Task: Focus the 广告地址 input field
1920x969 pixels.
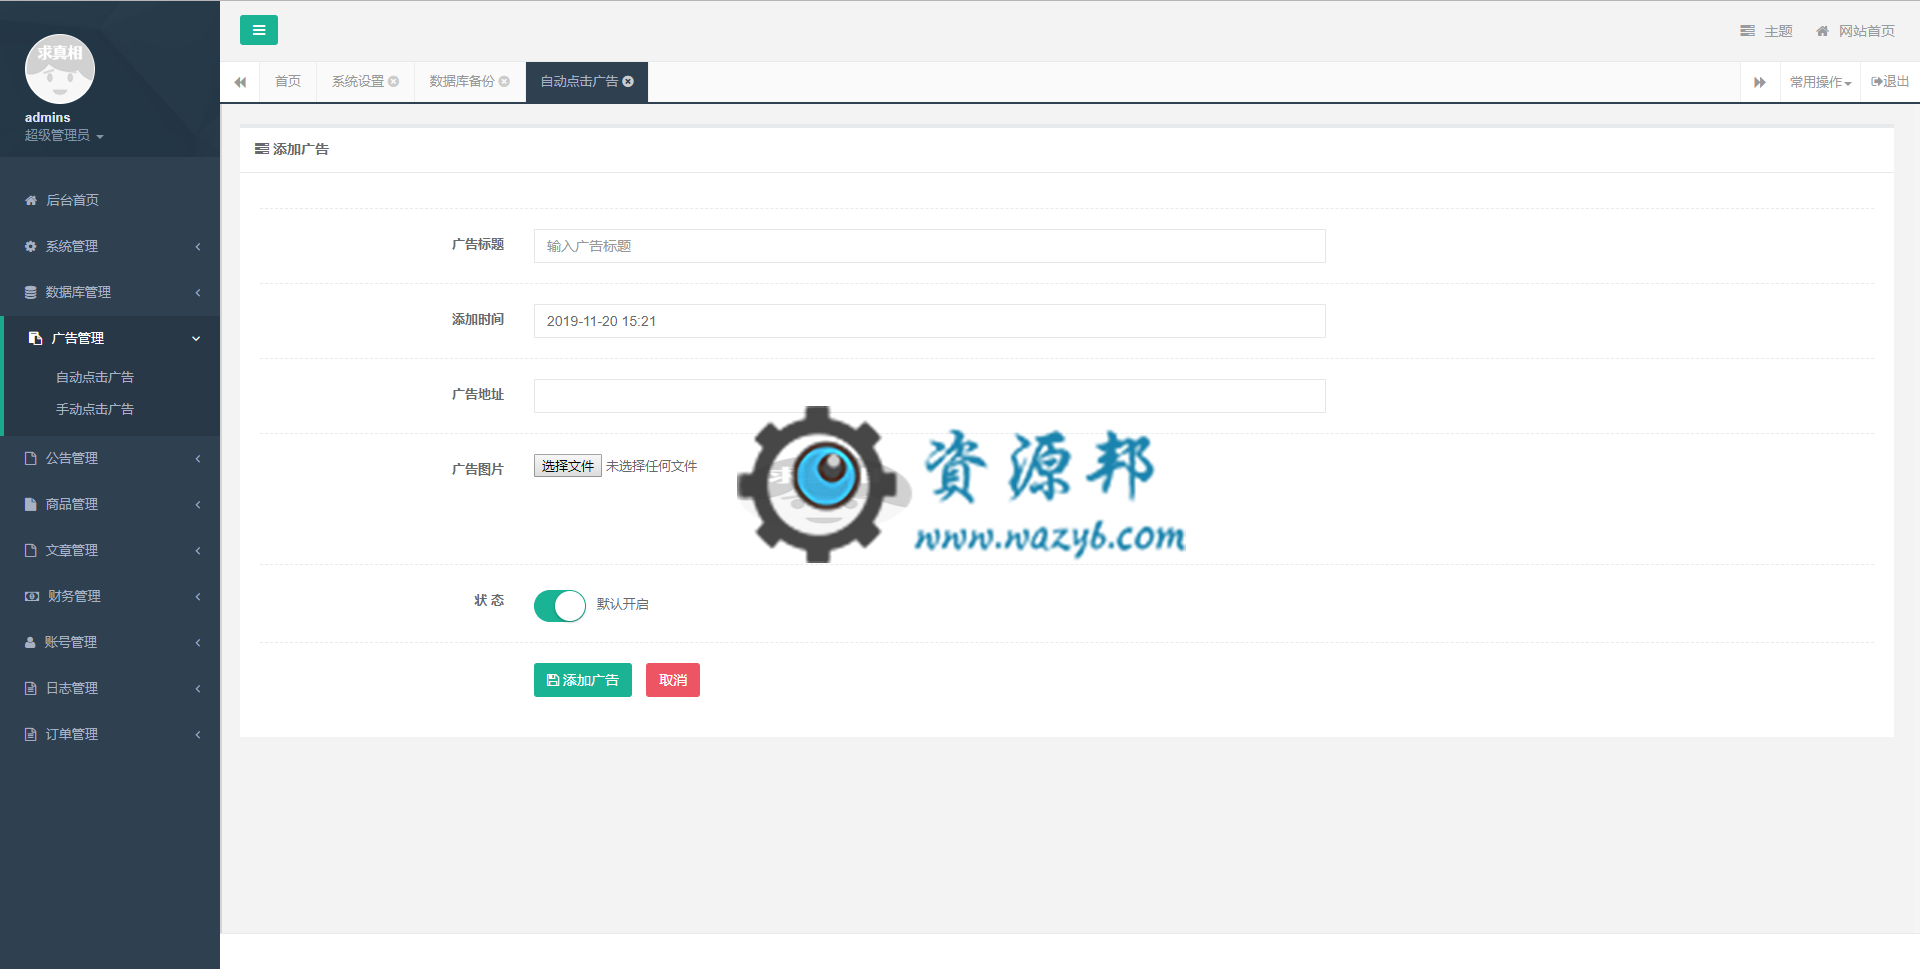Action: click(930, 396)
